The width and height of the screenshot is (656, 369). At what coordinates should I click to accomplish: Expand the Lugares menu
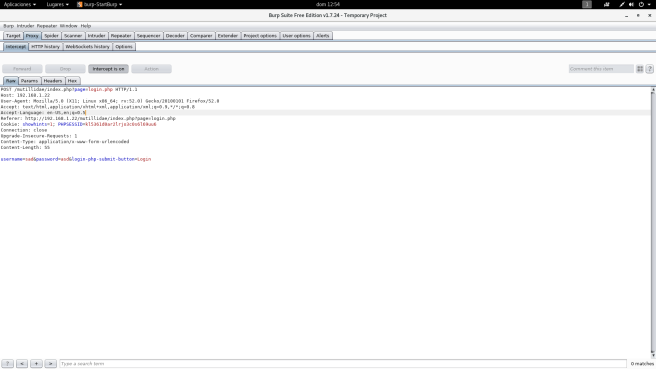tap(57, 4)
